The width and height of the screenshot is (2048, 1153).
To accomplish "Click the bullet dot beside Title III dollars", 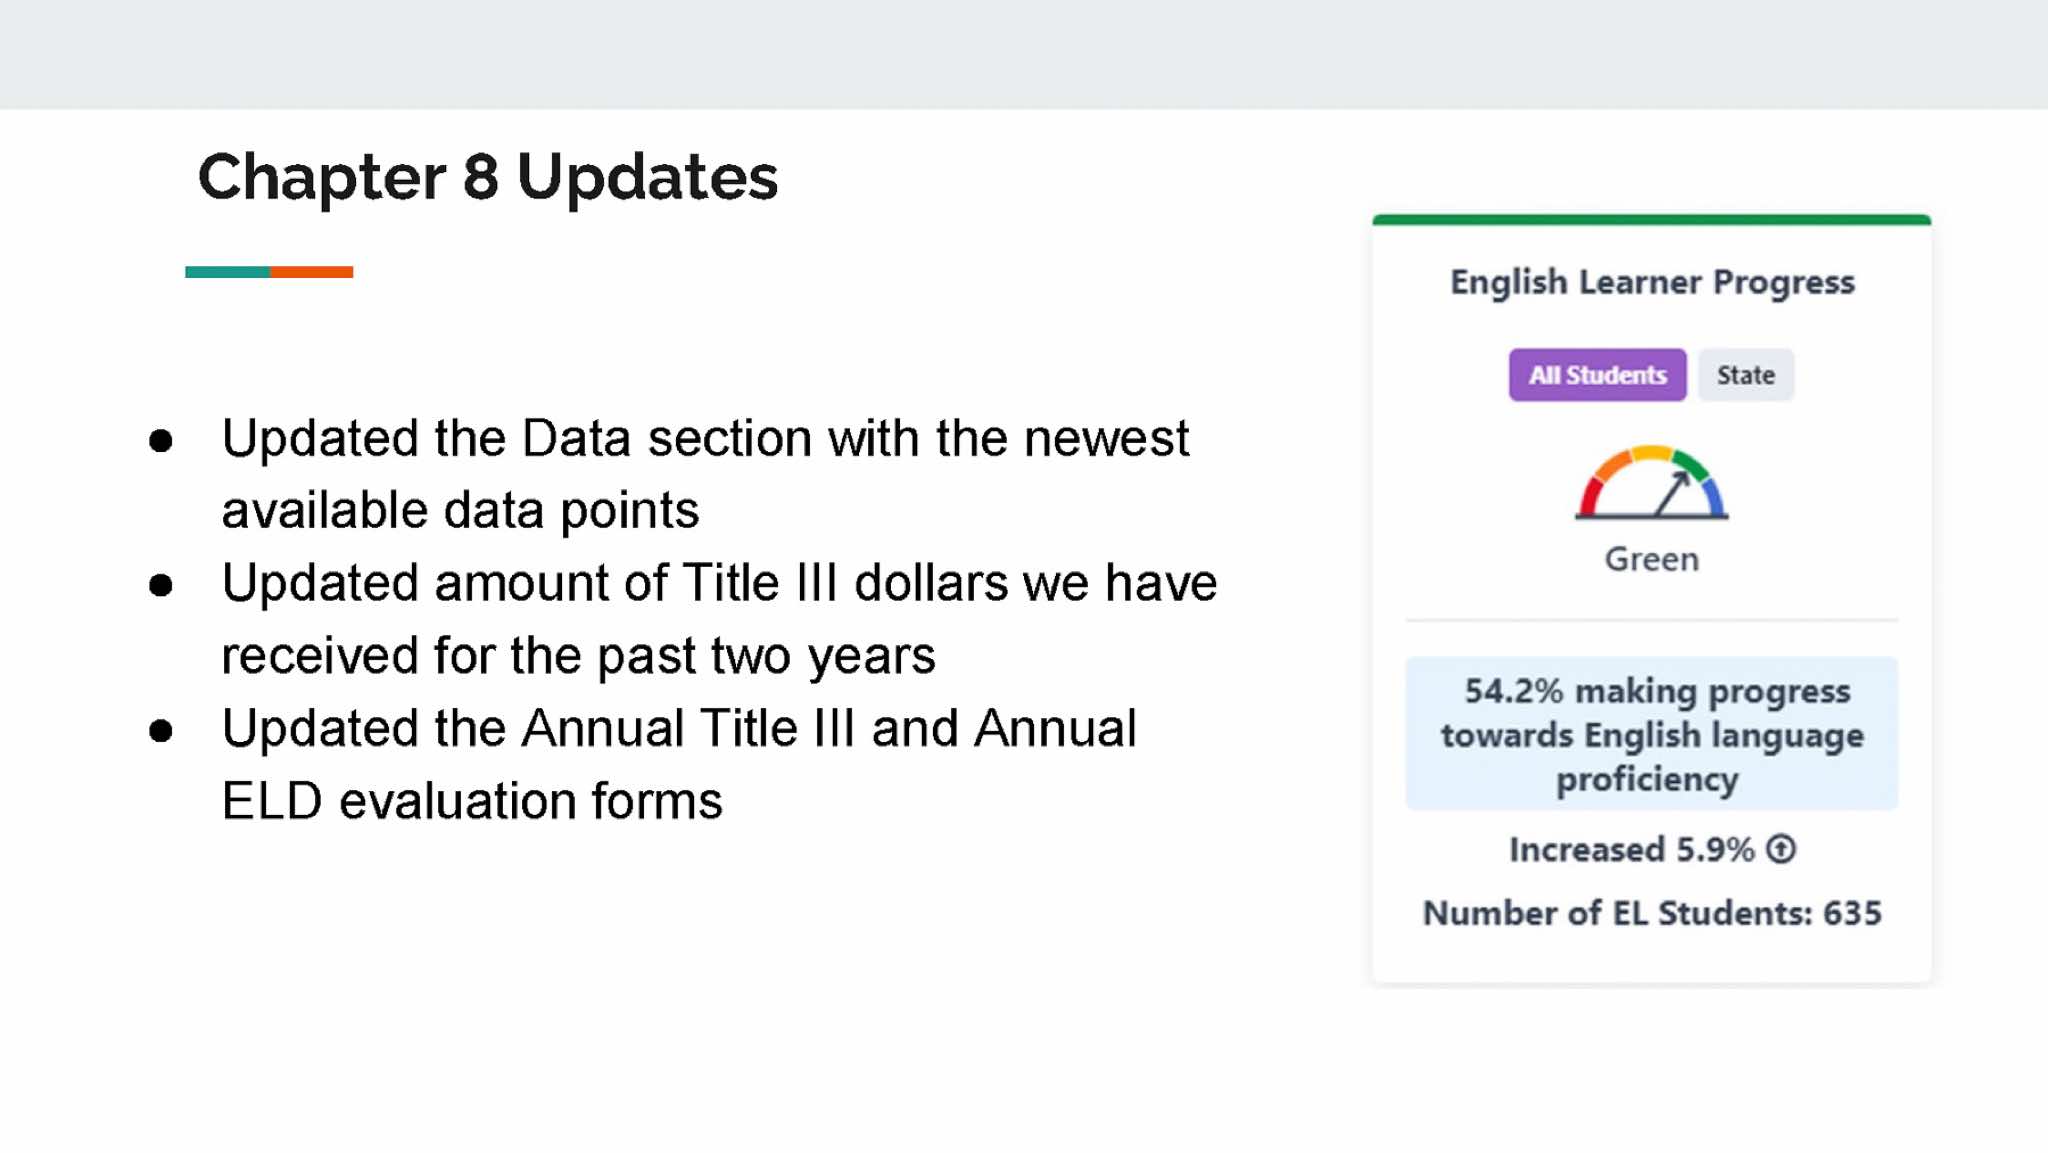I will coord(161,585).
